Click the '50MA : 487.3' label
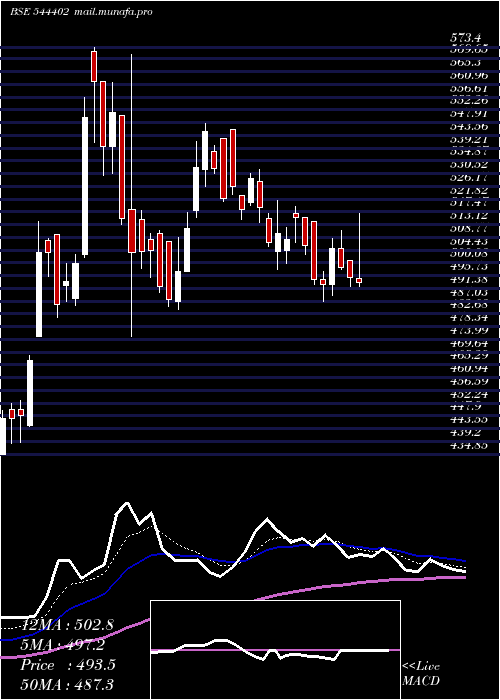The width and height of the screenshot is (500, 700). [x=67, y=684]
